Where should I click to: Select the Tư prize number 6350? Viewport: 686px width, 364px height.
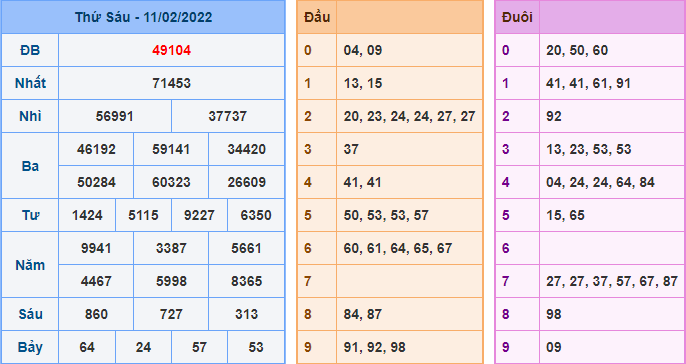click(x=256, y=215)
